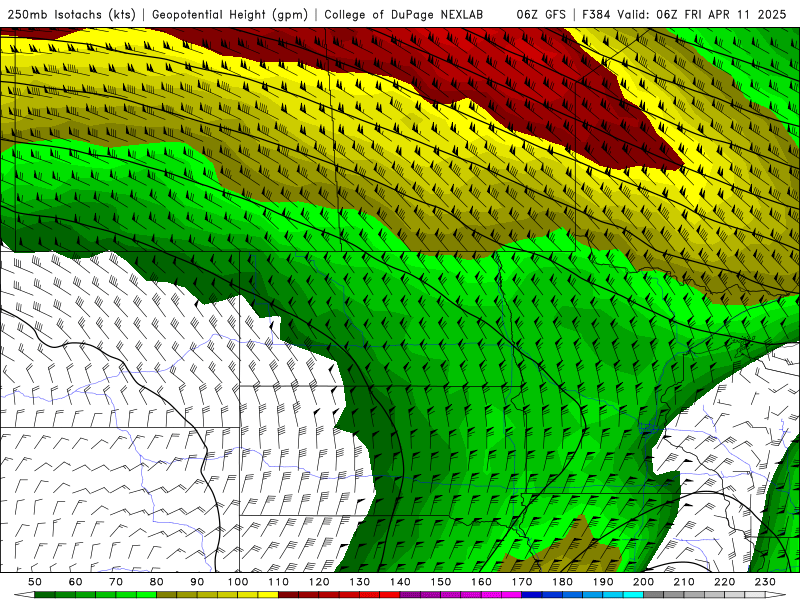Click the '200' legend value
800x600 pixels.
(643, 582)
